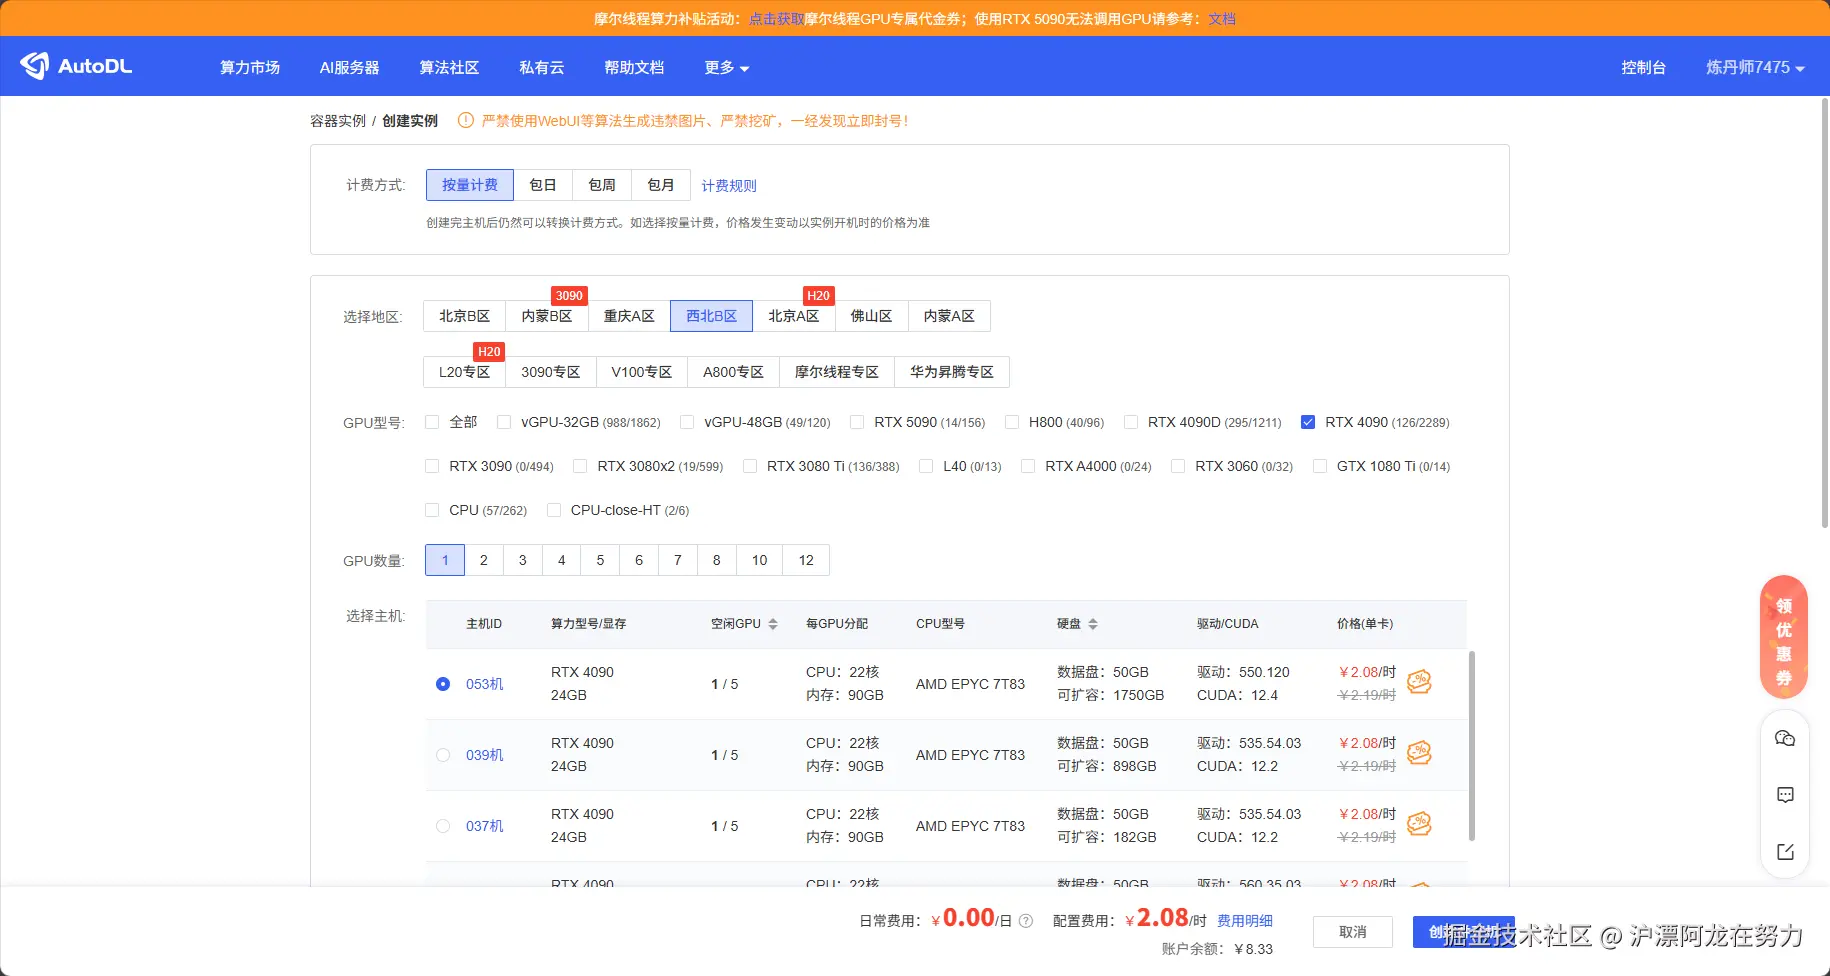
Task: Open the coupon discount icon for host 037机
Action: pos(1419,824)
